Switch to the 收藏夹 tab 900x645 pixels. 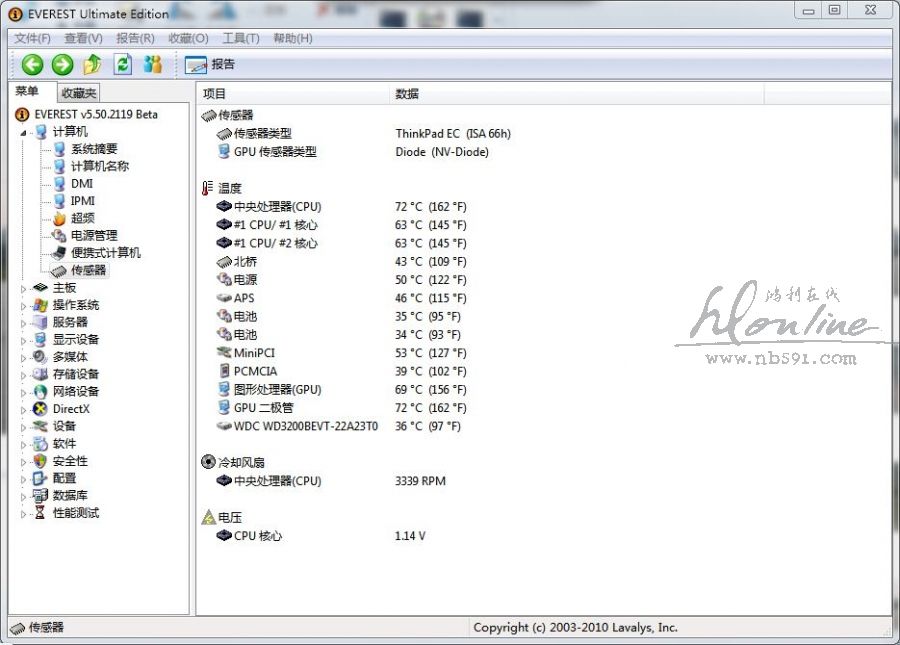[78, 93]
